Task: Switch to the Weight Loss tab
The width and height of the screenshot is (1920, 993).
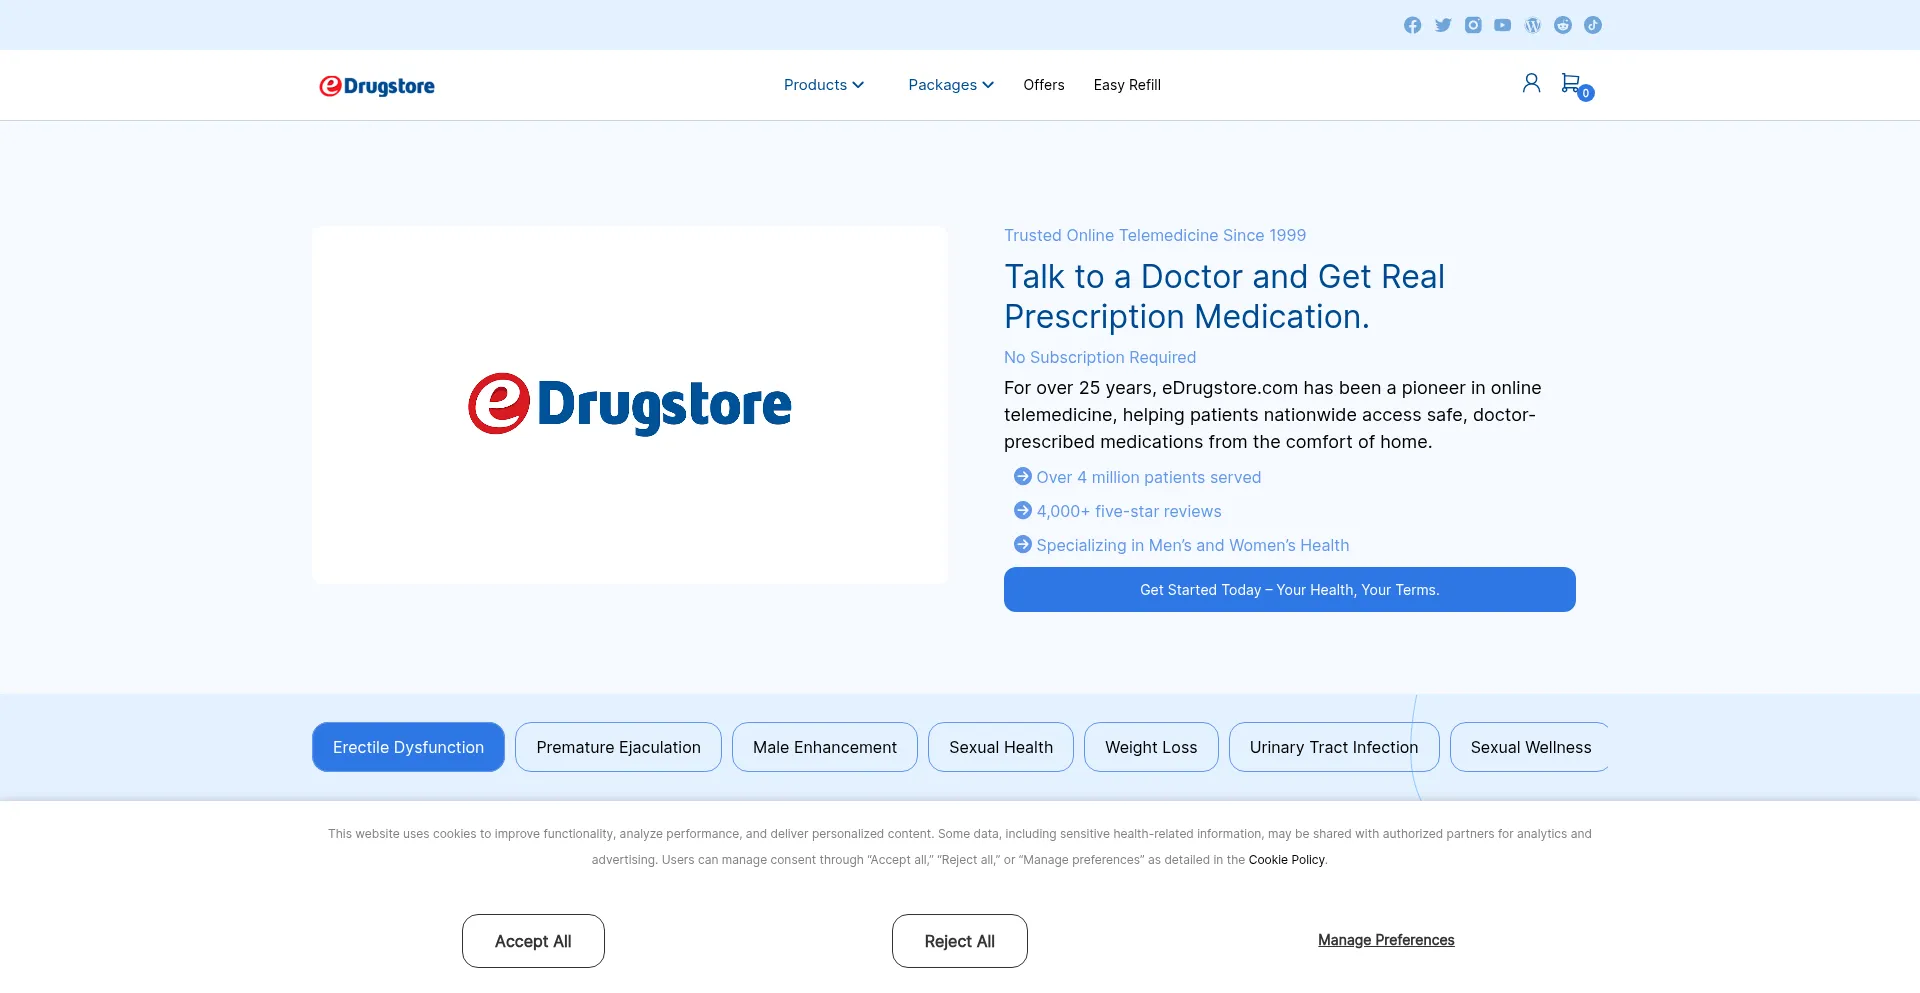Action: (1150, 747)
